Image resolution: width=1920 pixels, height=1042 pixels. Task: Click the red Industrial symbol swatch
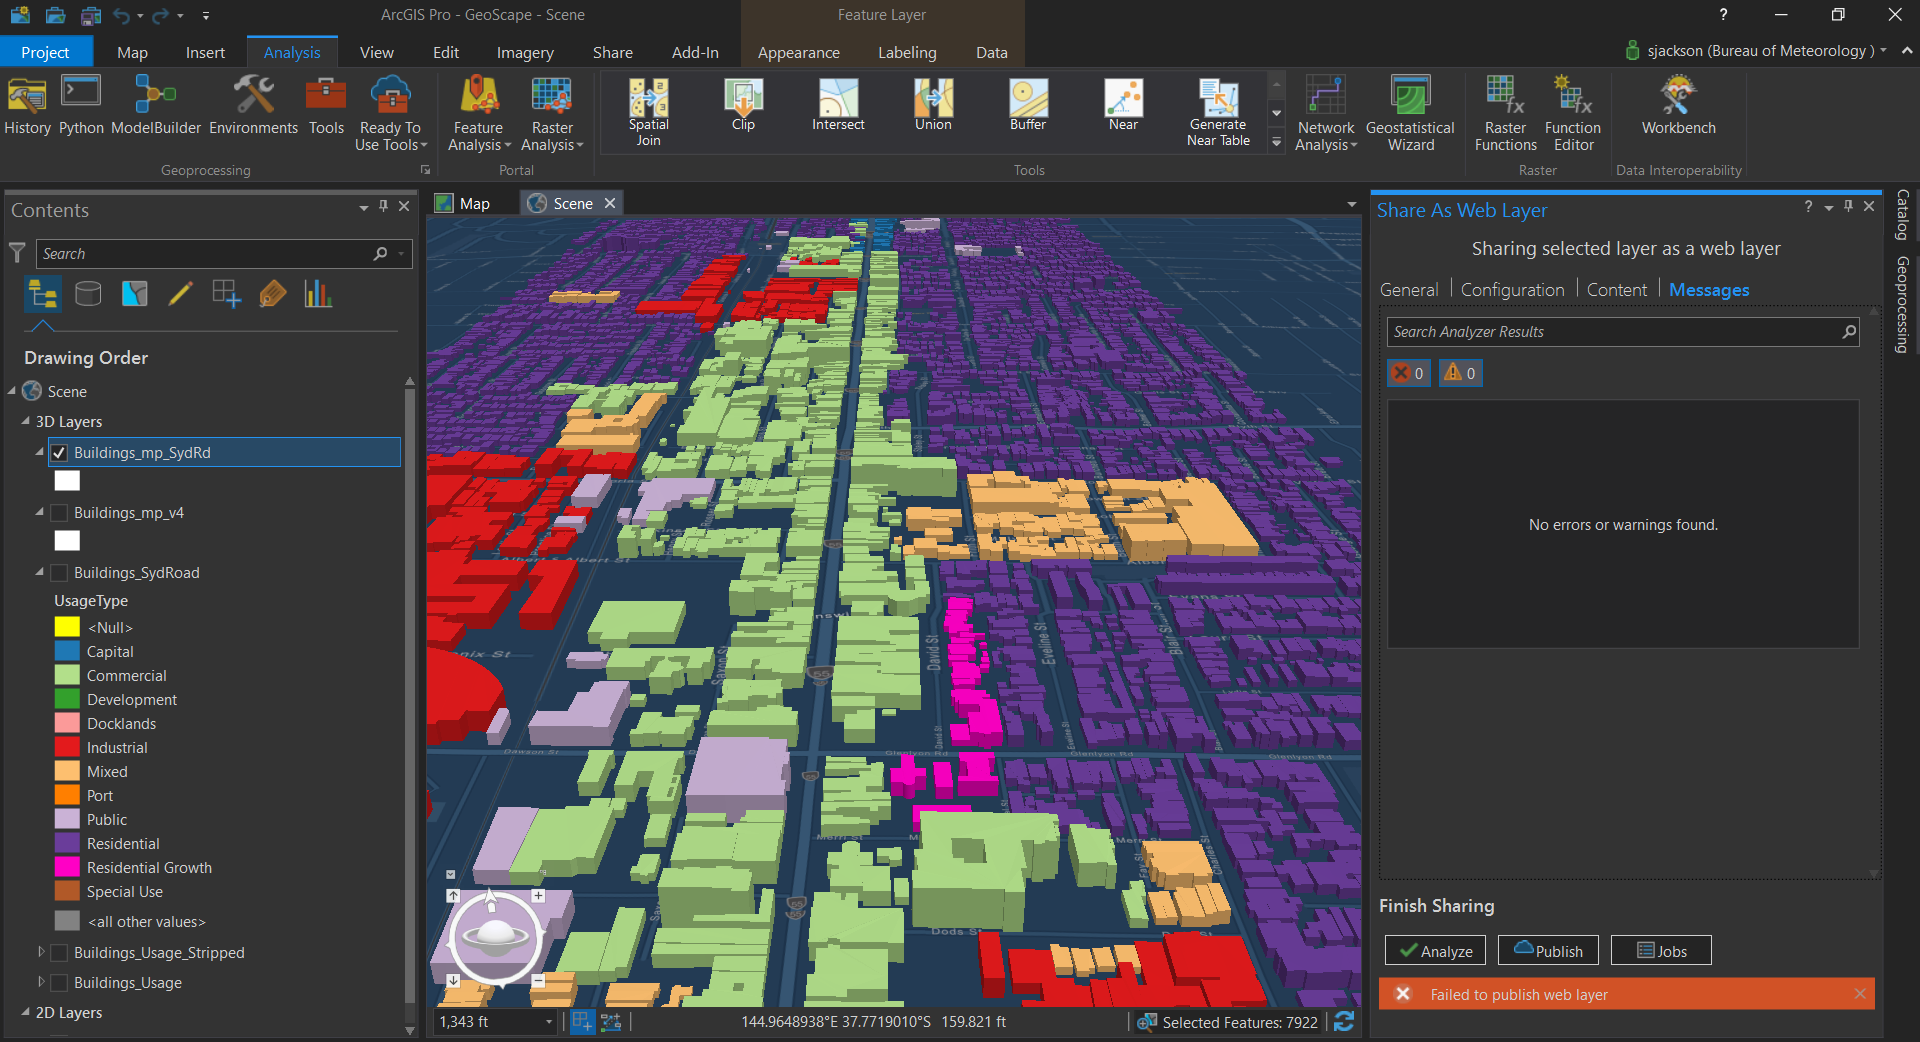pyautogui.click(x=67, y=747)
